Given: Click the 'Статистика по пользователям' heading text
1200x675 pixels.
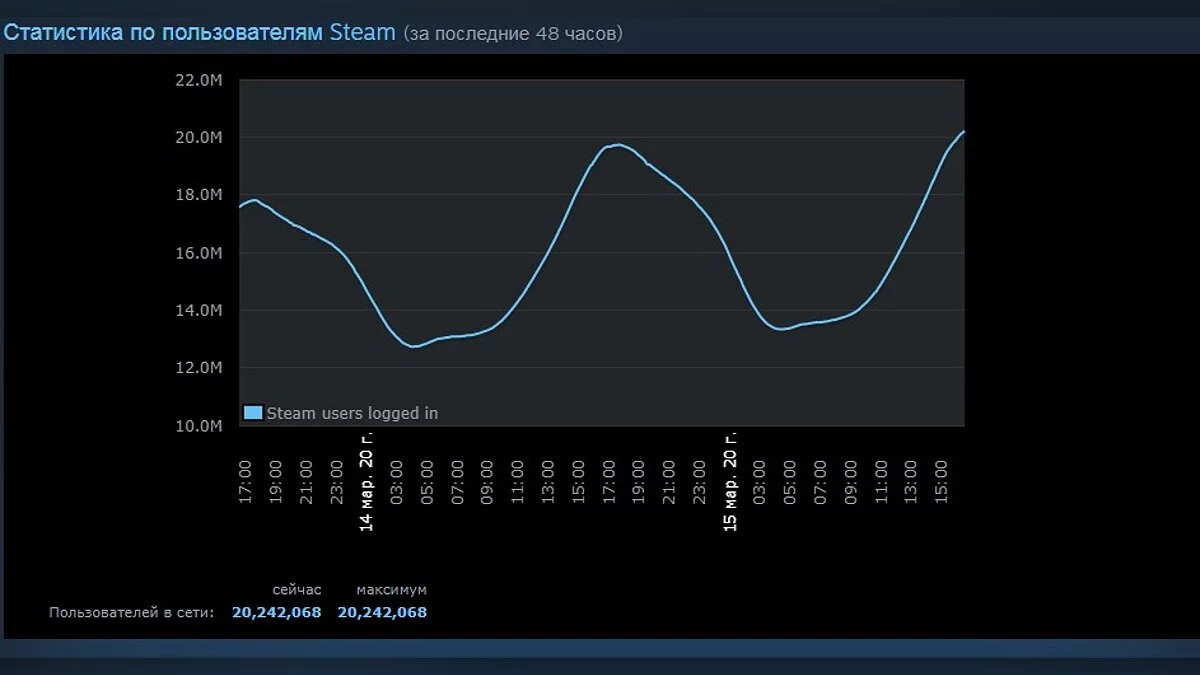Looking at the screenshot, I should [164, 32].
